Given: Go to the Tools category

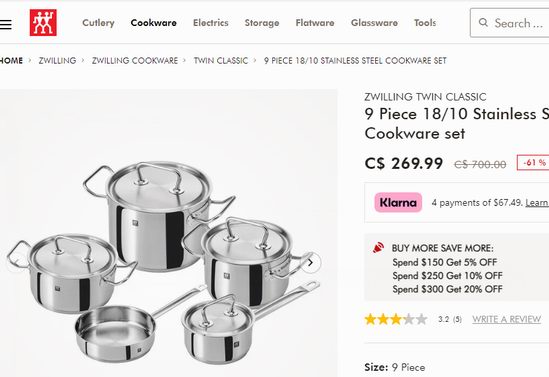Looking at the screenshot, I should point(425,23).
